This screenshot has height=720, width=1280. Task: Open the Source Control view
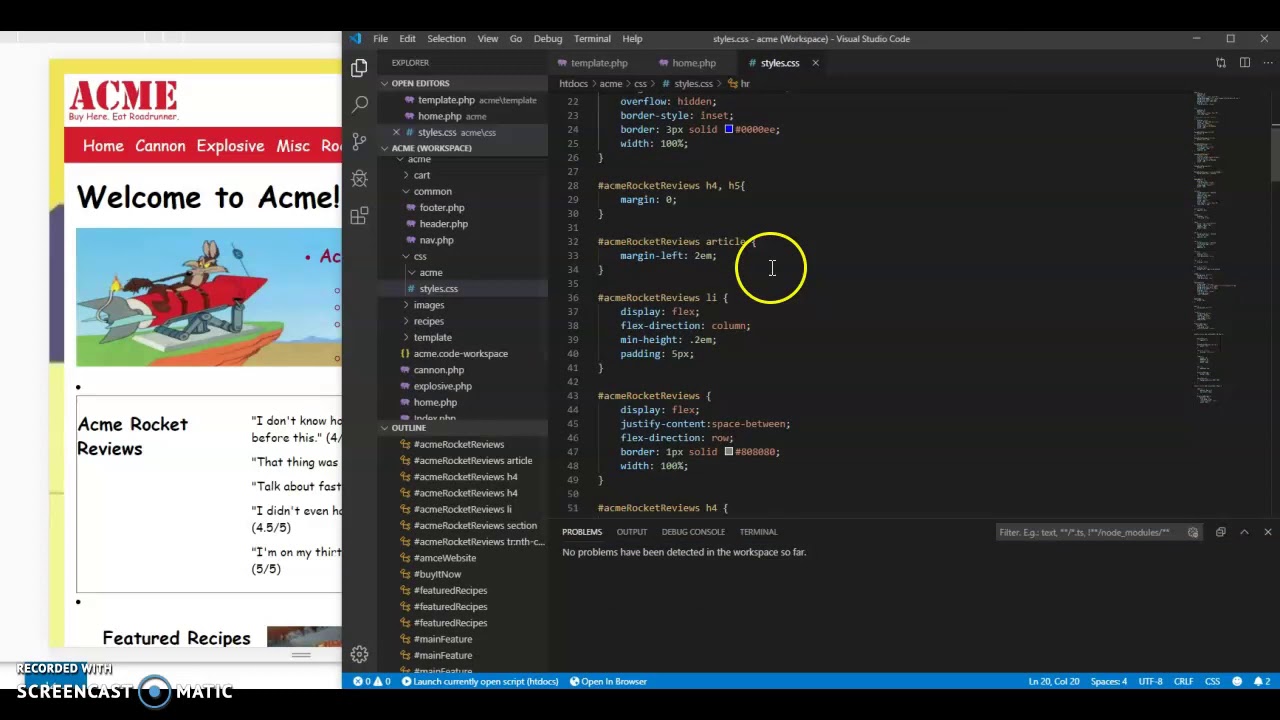[x=359, y=141]
